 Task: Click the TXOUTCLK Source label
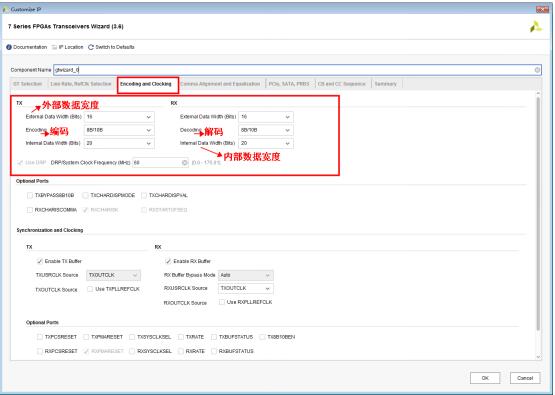click(56, 290)
